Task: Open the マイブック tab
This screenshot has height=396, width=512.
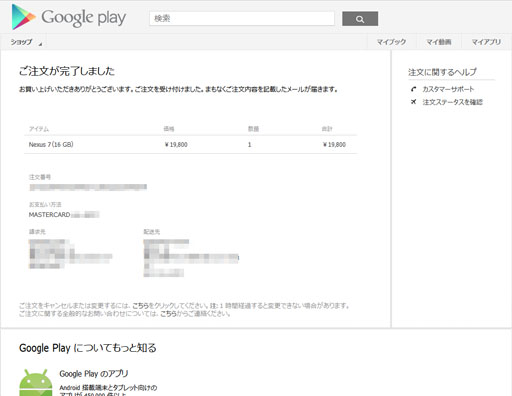Action: coord(391,42)
